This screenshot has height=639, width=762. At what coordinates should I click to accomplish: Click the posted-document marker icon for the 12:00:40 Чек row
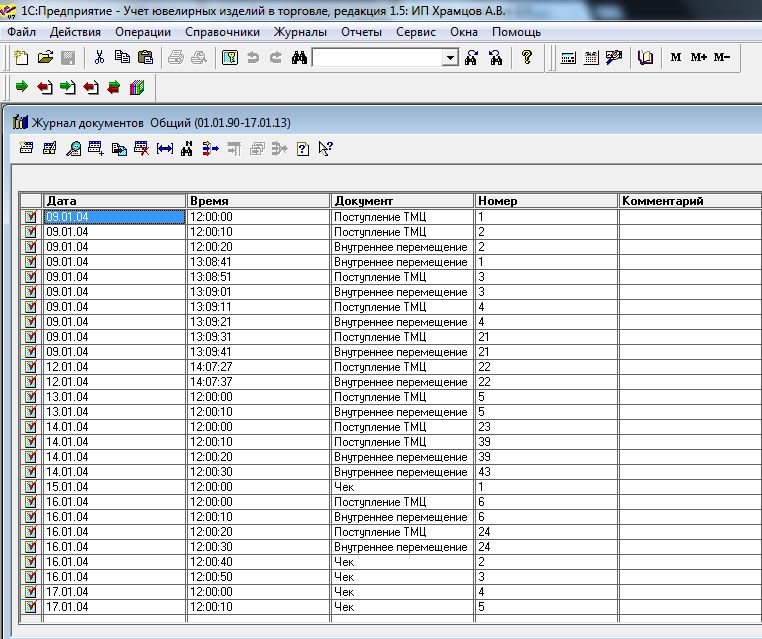click(x=31, y=562)
